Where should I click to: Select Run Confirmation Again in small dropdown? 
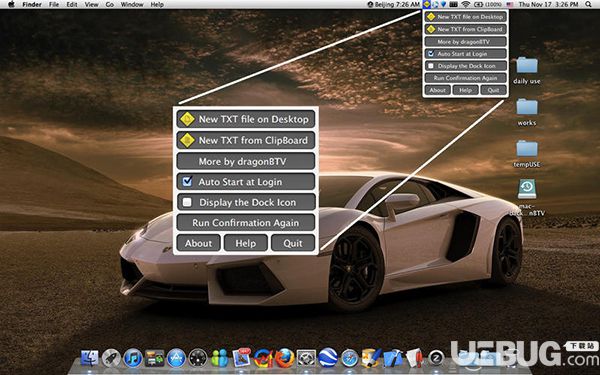(466, 78)
